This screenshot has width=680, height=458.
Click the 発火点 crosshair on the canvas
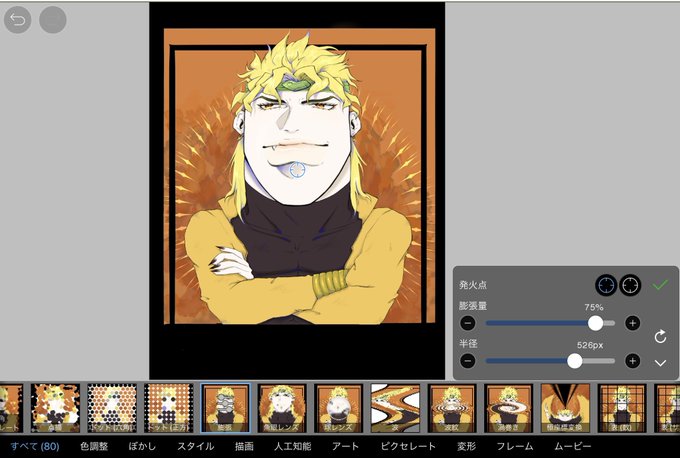click(297, 170)
